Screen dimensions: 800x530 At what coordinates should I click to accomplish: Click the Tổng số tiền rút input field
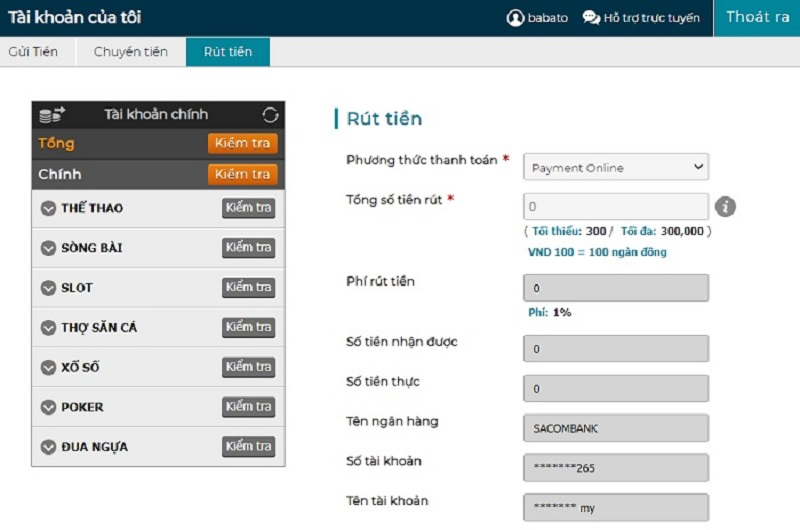tap(616, 206)
